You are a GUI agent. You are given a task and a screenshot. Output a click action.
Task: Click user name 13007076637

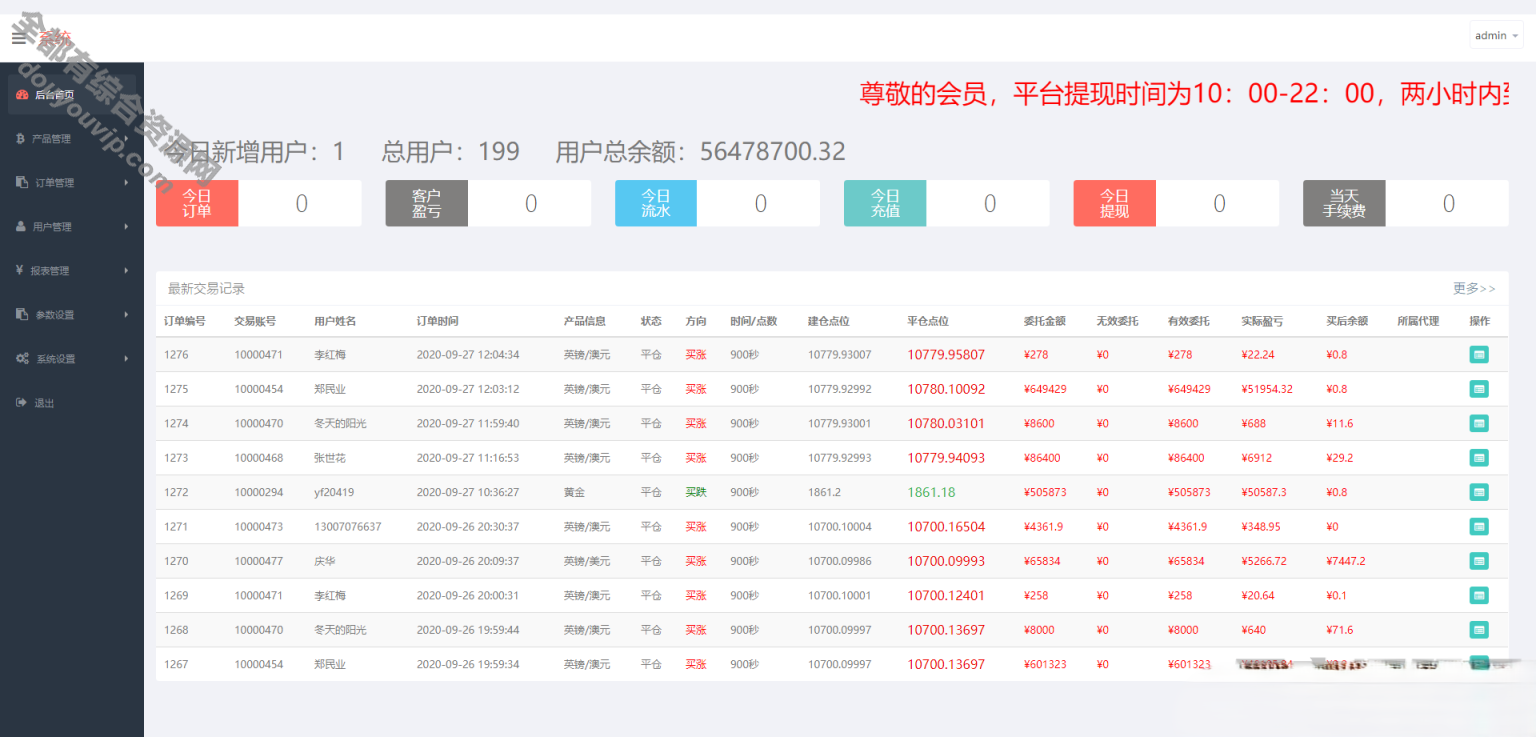coord(348,526)
